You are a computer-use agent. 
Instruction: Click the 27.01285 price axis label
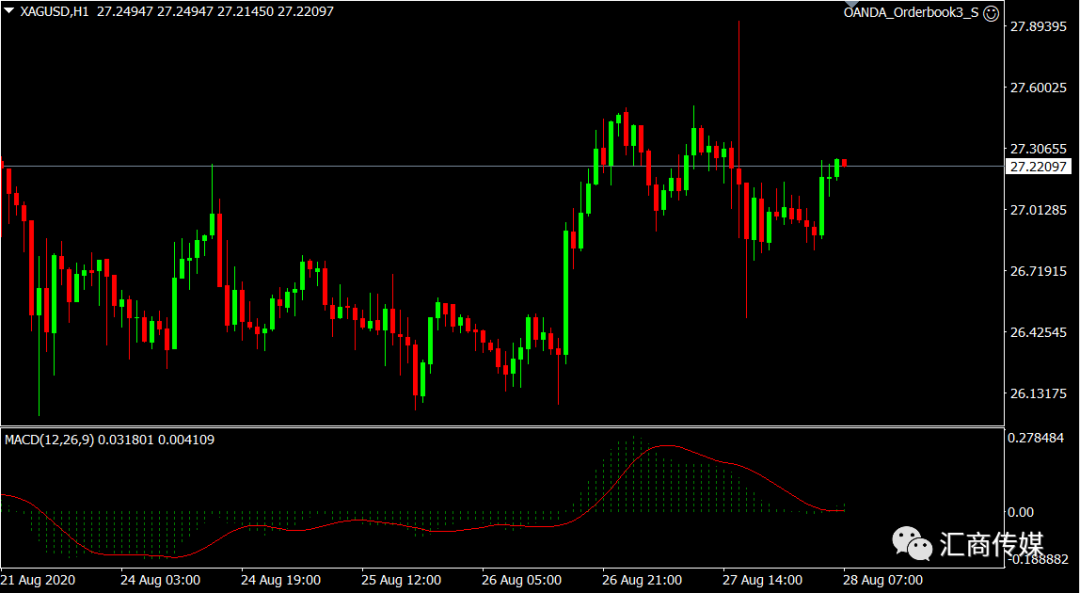click(1038, 209)
